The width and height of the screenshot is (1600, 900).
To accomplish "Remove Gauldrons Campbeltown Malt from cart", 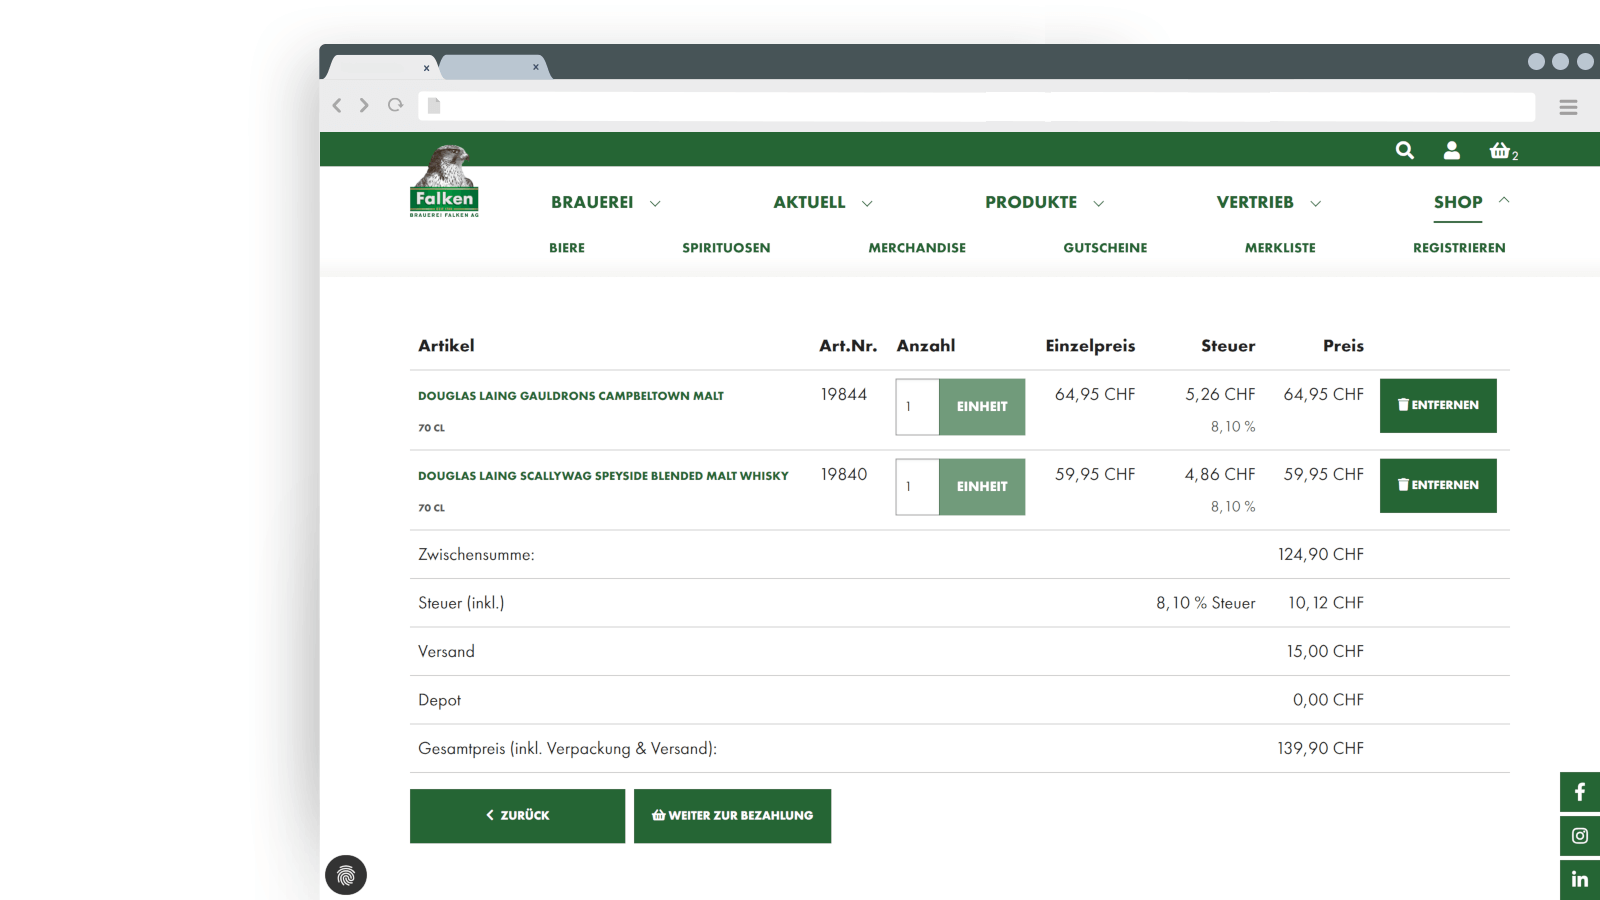I will [1438, 405].
